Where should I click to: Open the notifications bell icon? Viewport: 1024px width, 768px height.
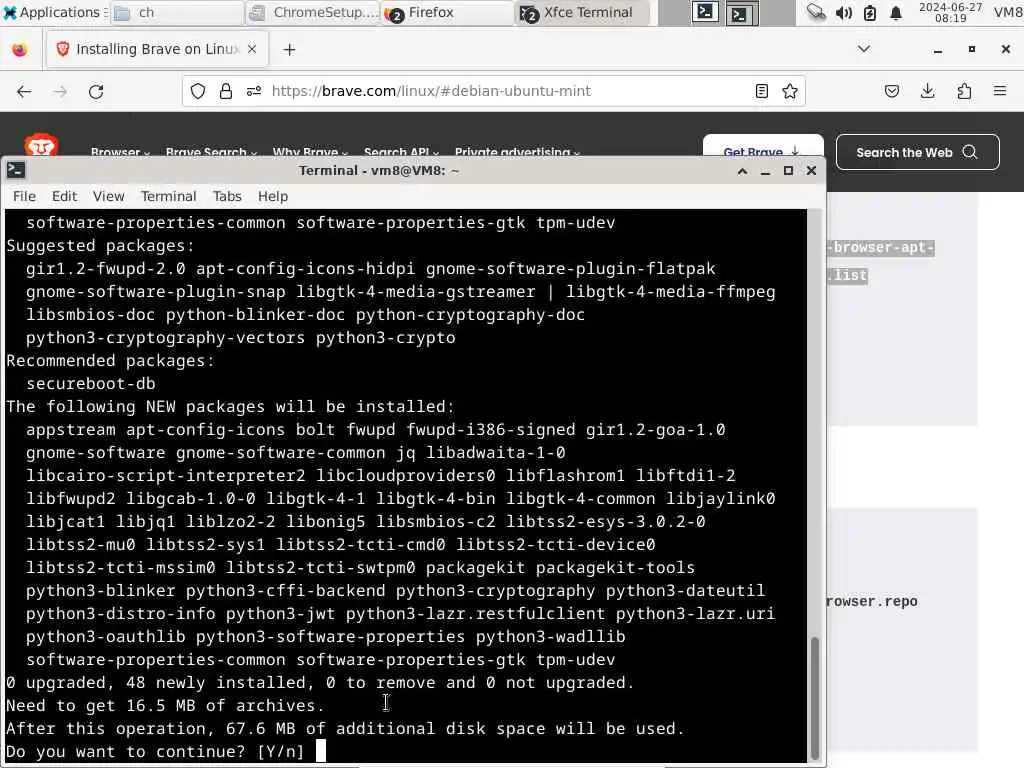[x=896, y=12]
